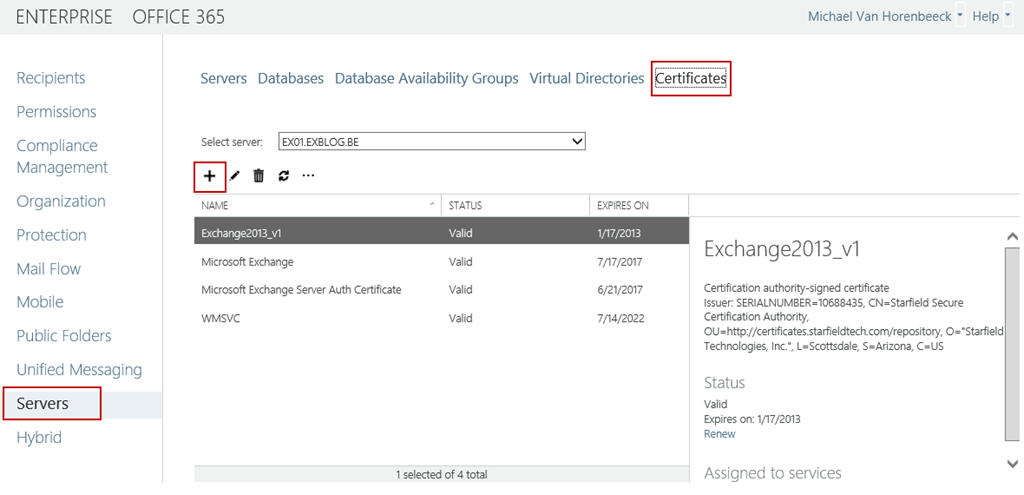This screenshot has width=1024, height=495.
Task: Expand the Select server dropdown
Action: (x=575, y=142)
